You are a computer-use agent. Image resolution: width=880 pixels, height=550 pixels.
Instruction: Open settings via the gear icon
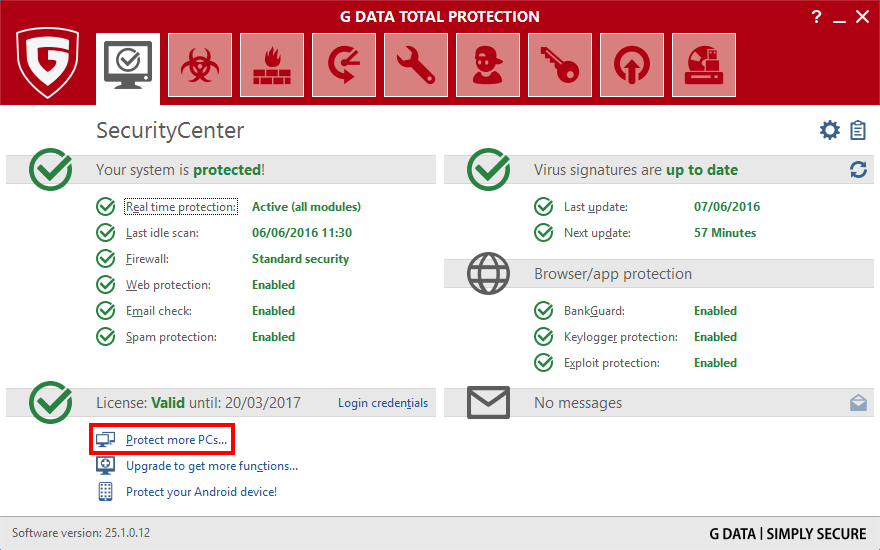[x=829, y=130]
